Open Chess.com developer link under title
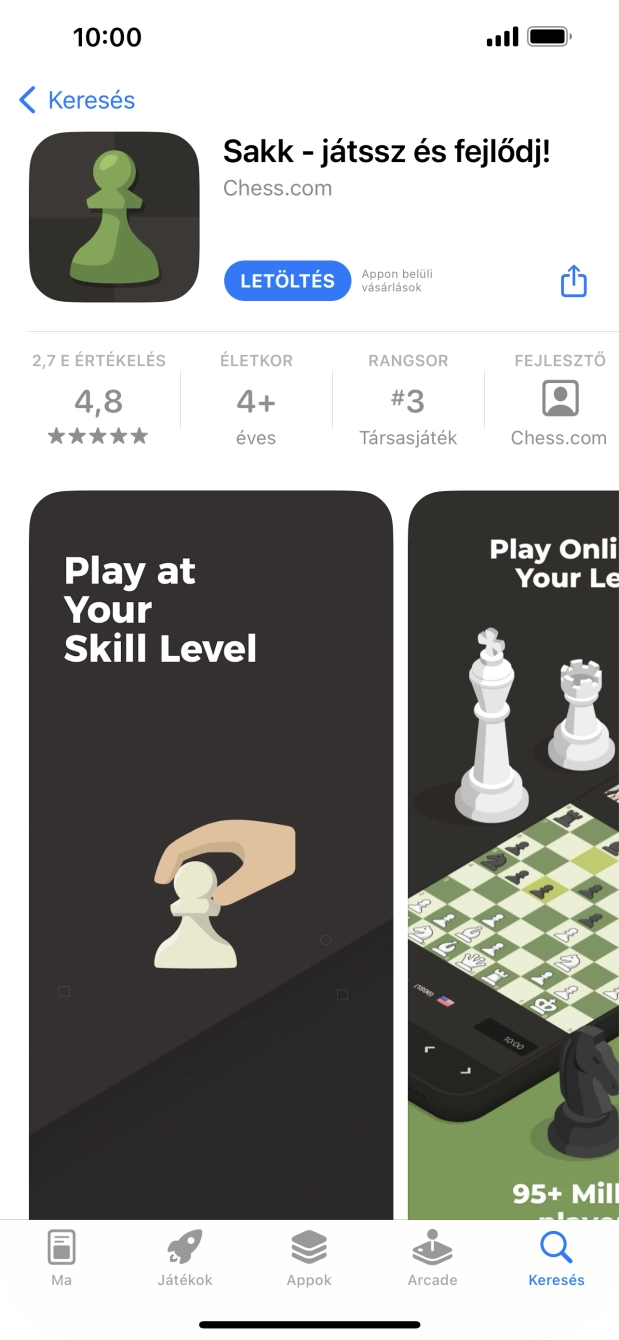 277,188
